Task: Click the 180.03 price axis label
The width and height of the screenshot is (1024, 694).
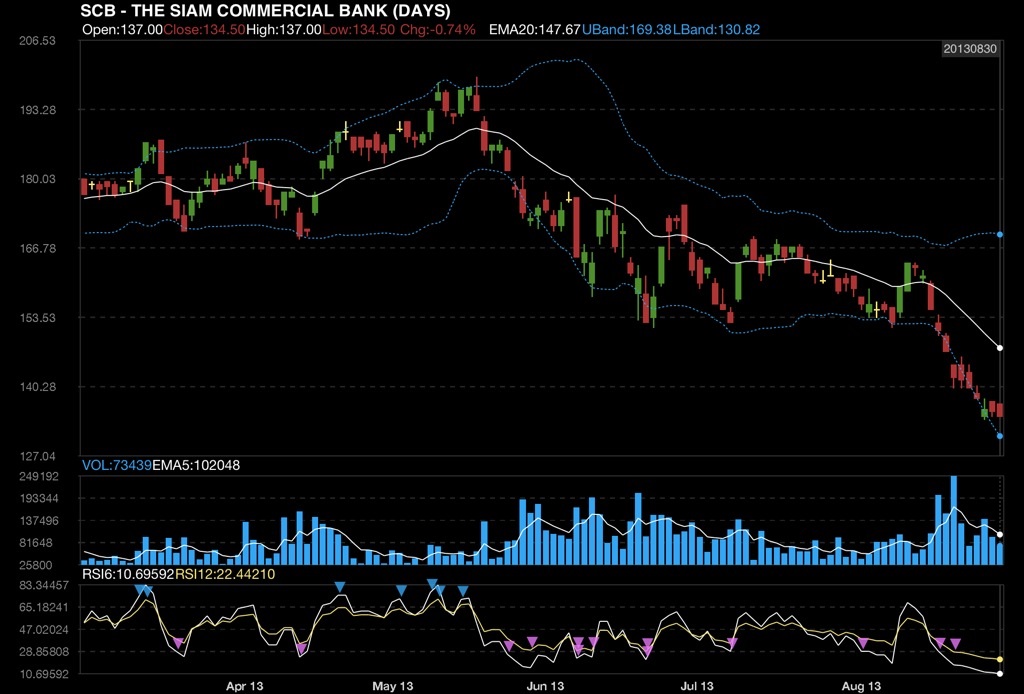Action: (x=37, y=179)
